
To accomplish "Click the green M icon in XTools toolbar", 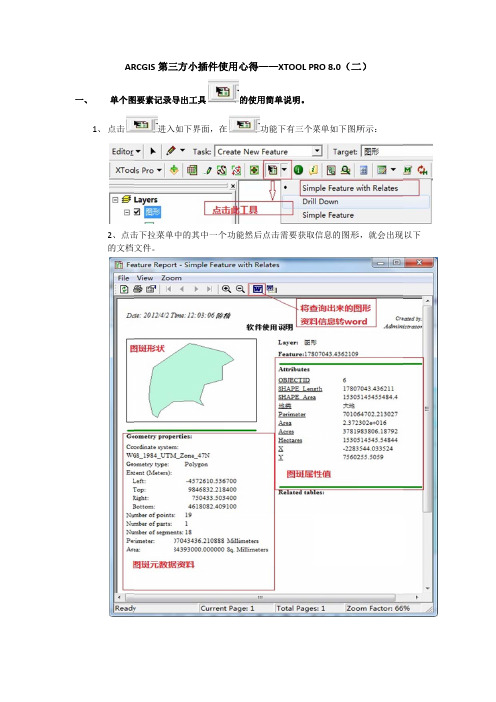I will tap(407, 170).
